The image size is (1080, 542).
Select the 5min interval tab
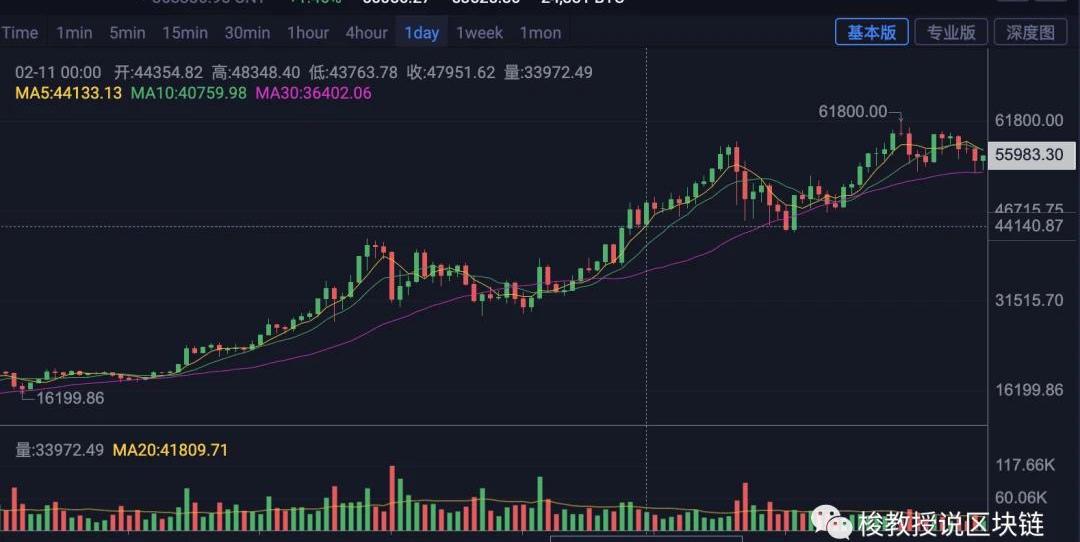tap(127, 33)
